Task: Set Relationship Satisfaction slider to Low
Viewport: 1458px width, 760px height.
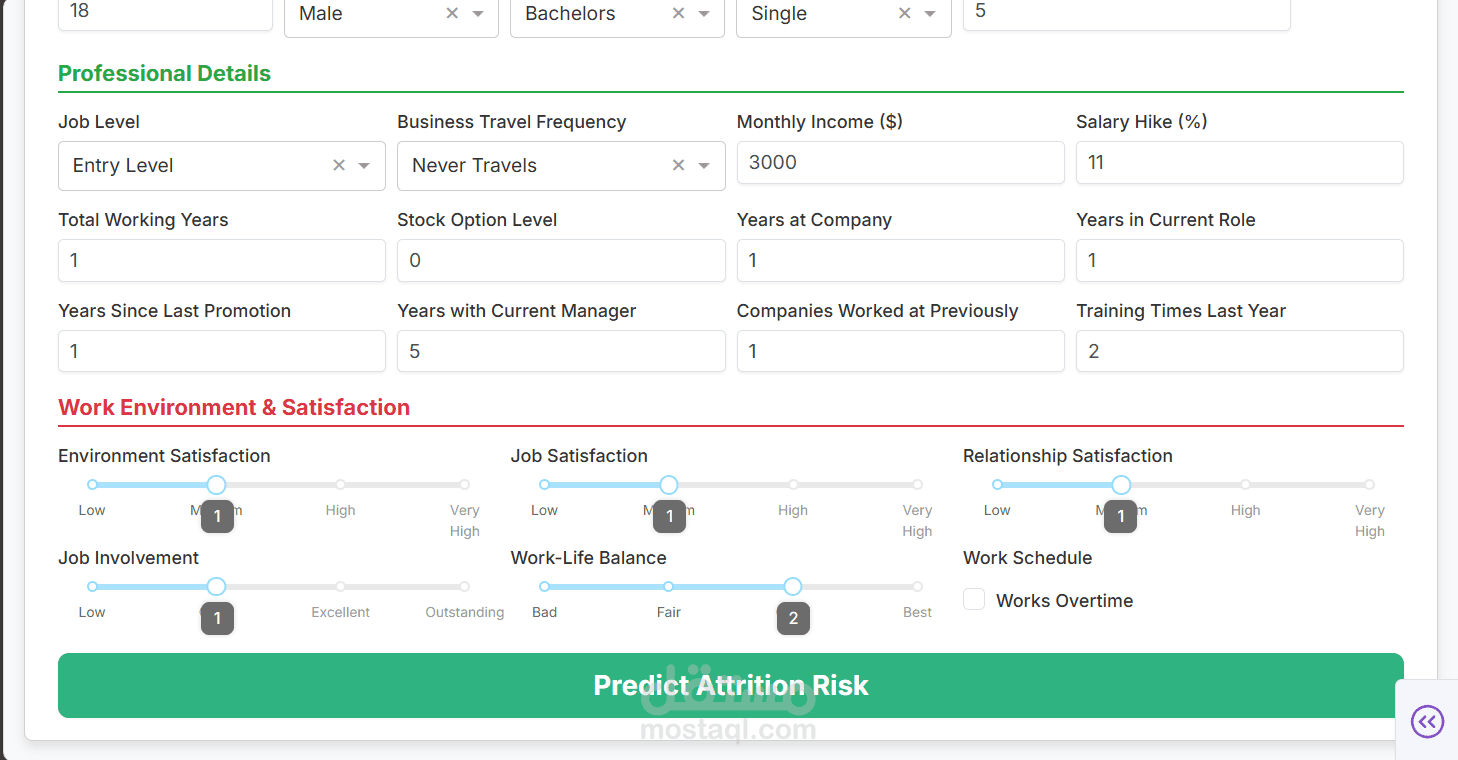Action: point(997,485)
